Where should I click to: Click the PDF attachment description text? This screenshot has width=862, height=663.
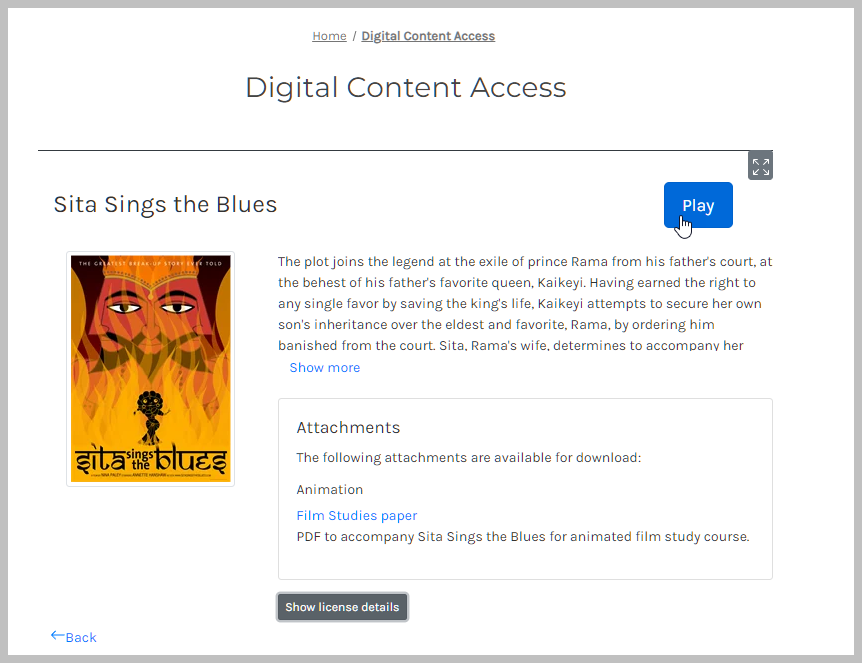click(523, 537)
